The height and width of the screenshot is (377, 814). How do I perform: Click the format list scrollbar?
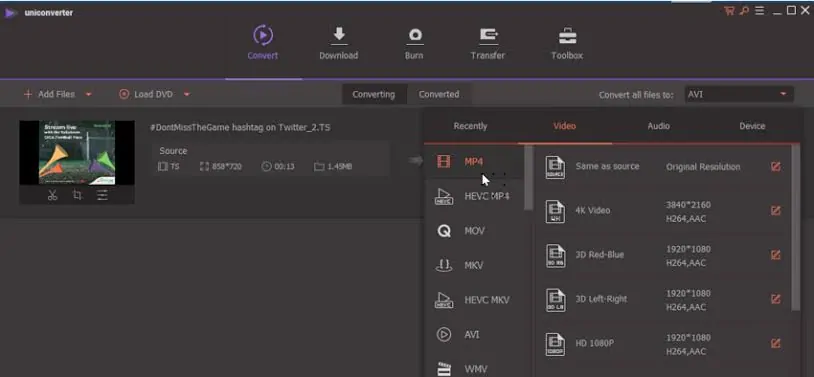pos(528,177)
